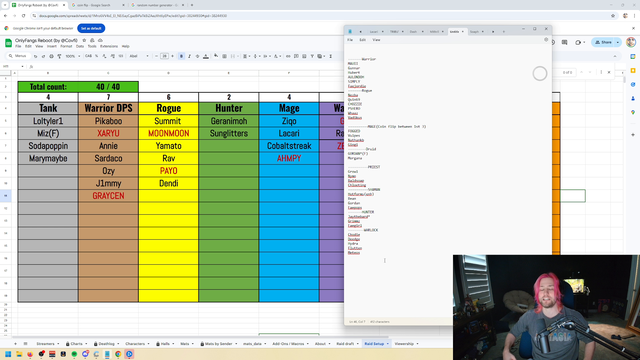Screen dimensions: 640x360
Task: Open the Raid Setup tab dropdown arrow
Action: coord(388,344)
